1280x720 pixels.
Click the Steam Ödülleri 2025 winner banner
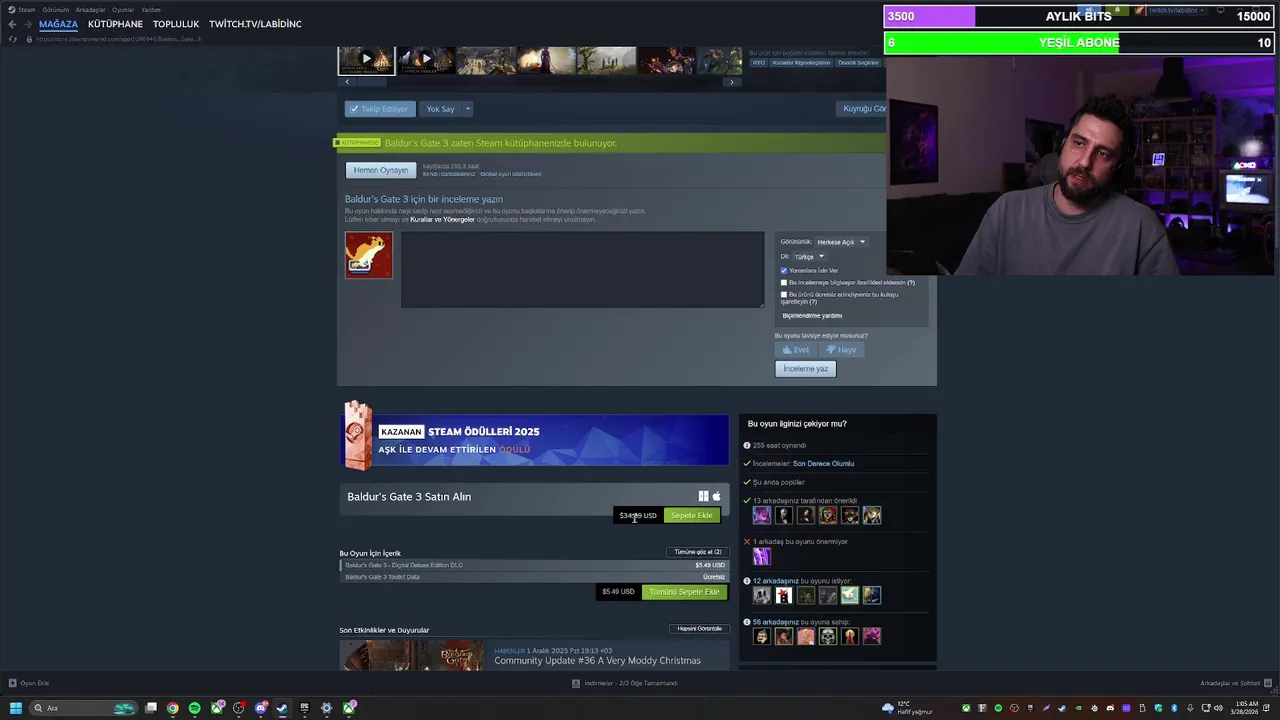[535, 440]
